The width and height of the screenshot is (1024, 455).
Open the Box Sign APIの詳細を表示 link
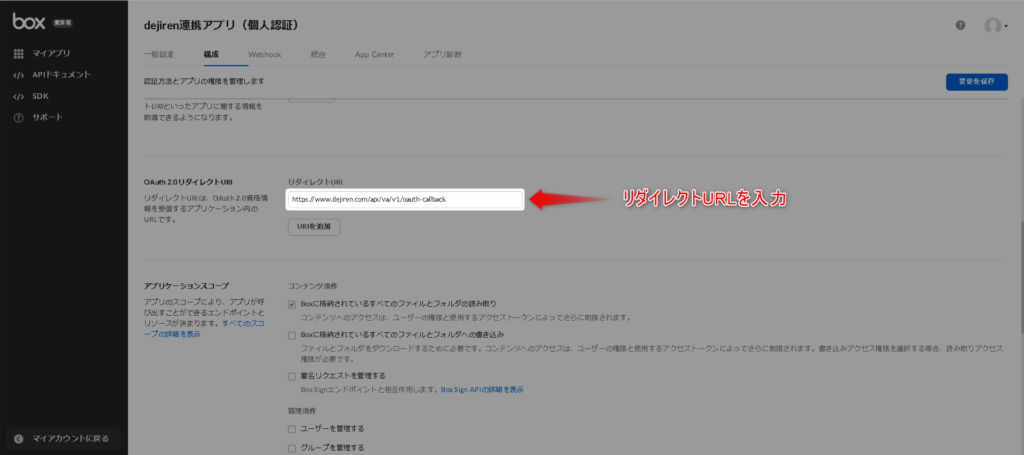(482, 390)
